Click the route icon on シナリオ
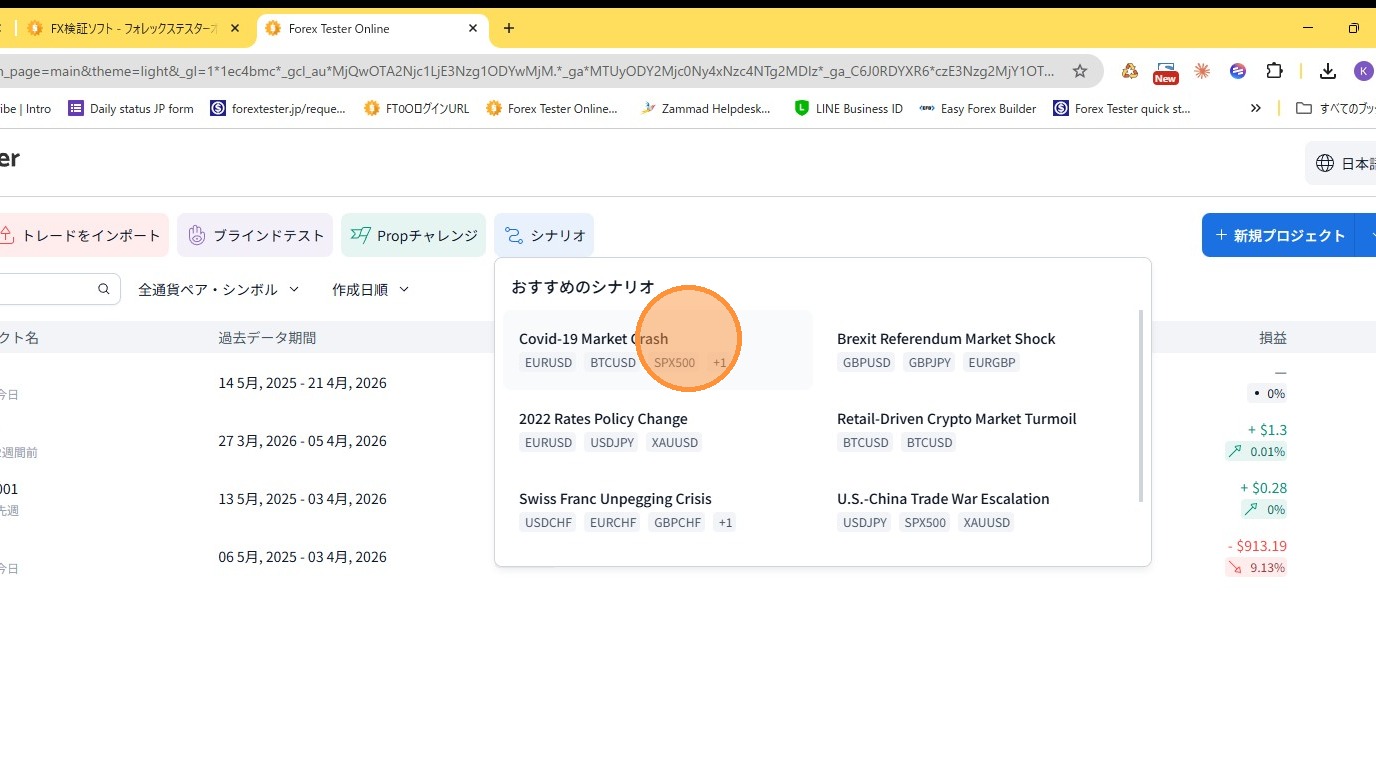Image resolution: width=1376 pixels, height=769 pixels. coord(513,236)
